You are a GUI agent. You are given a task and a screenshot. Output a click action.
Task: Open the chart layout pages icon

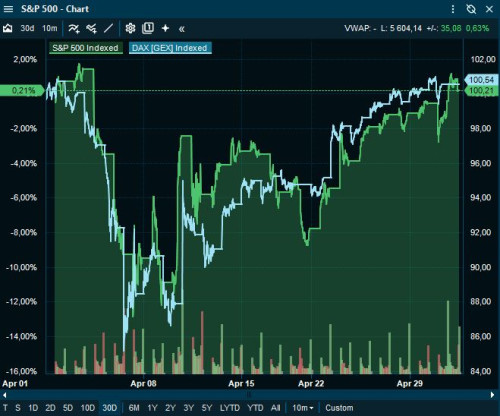(148, 28)
